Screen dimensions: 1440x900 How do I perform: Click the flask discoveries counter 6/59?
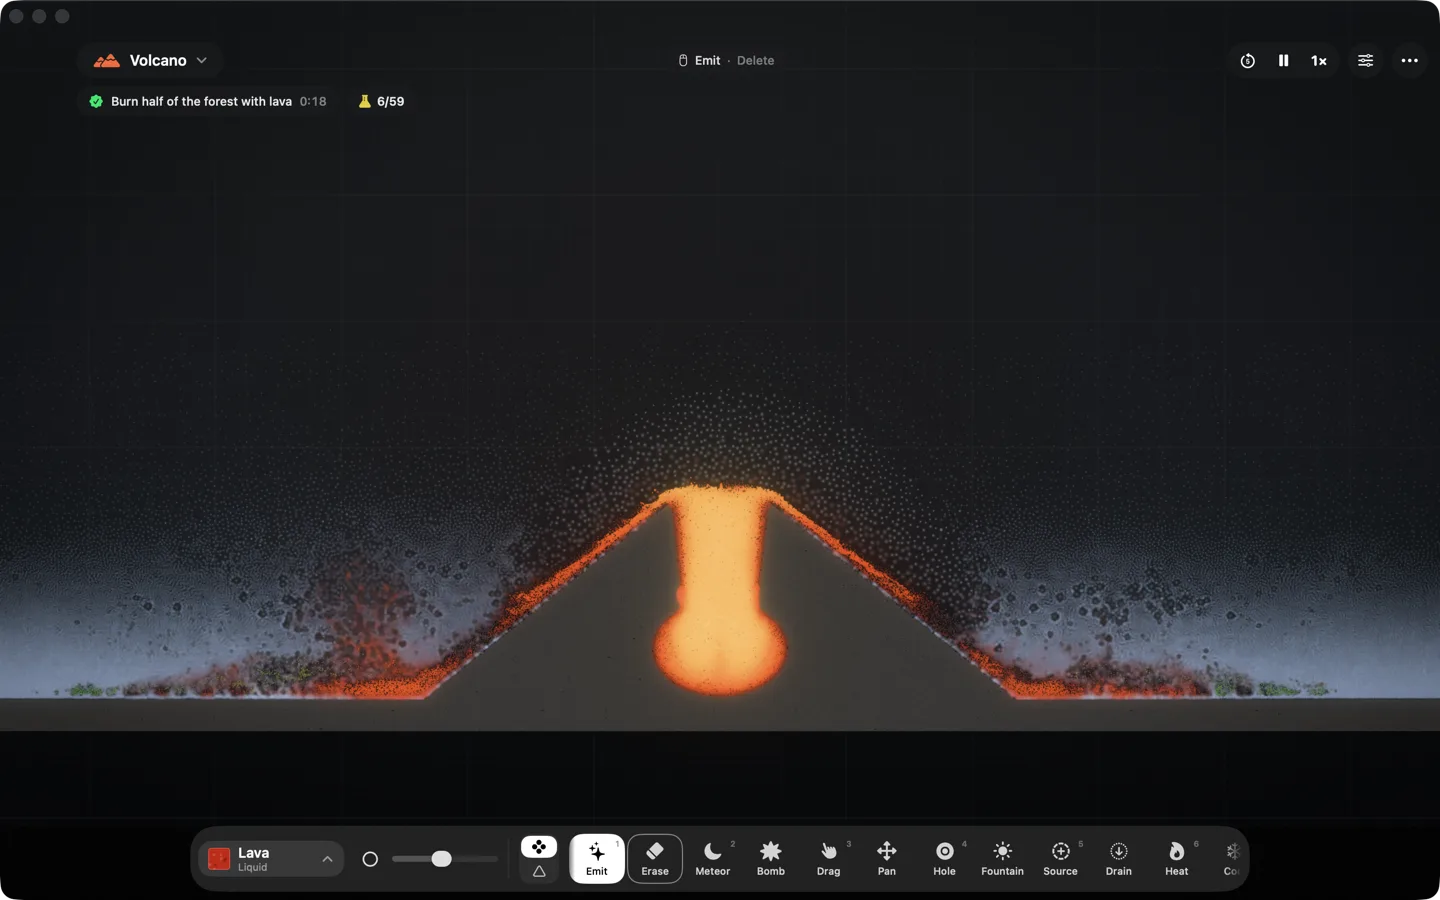pyautogui.click(x=381, y=101)
